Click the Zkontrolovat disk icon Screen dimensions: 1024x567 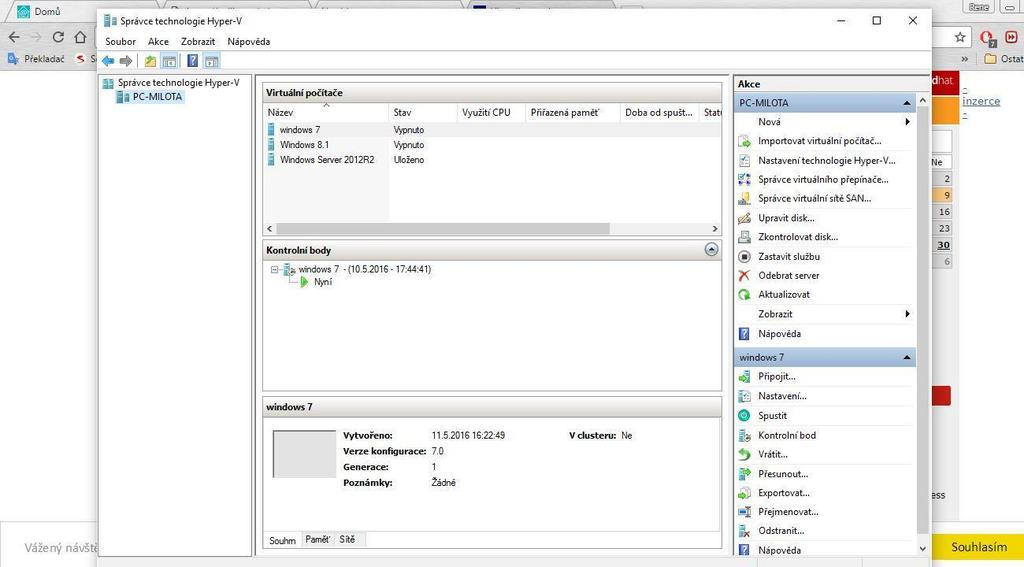pyautogui.click(x=744, y=237)
